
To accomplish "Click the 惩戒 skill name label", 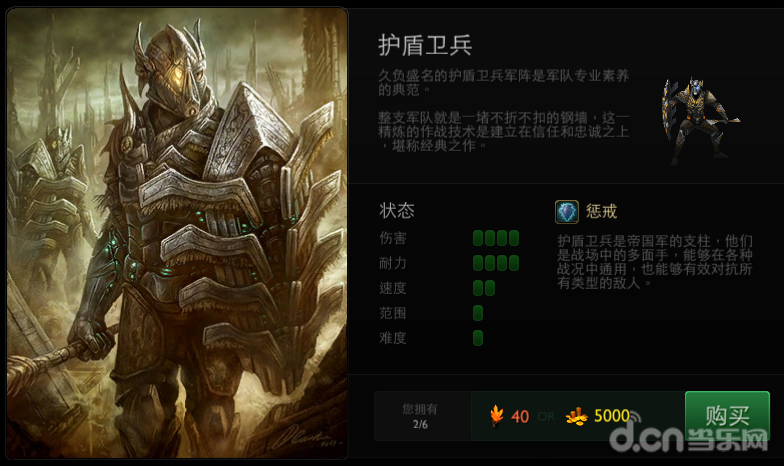I will pos(602,212).
